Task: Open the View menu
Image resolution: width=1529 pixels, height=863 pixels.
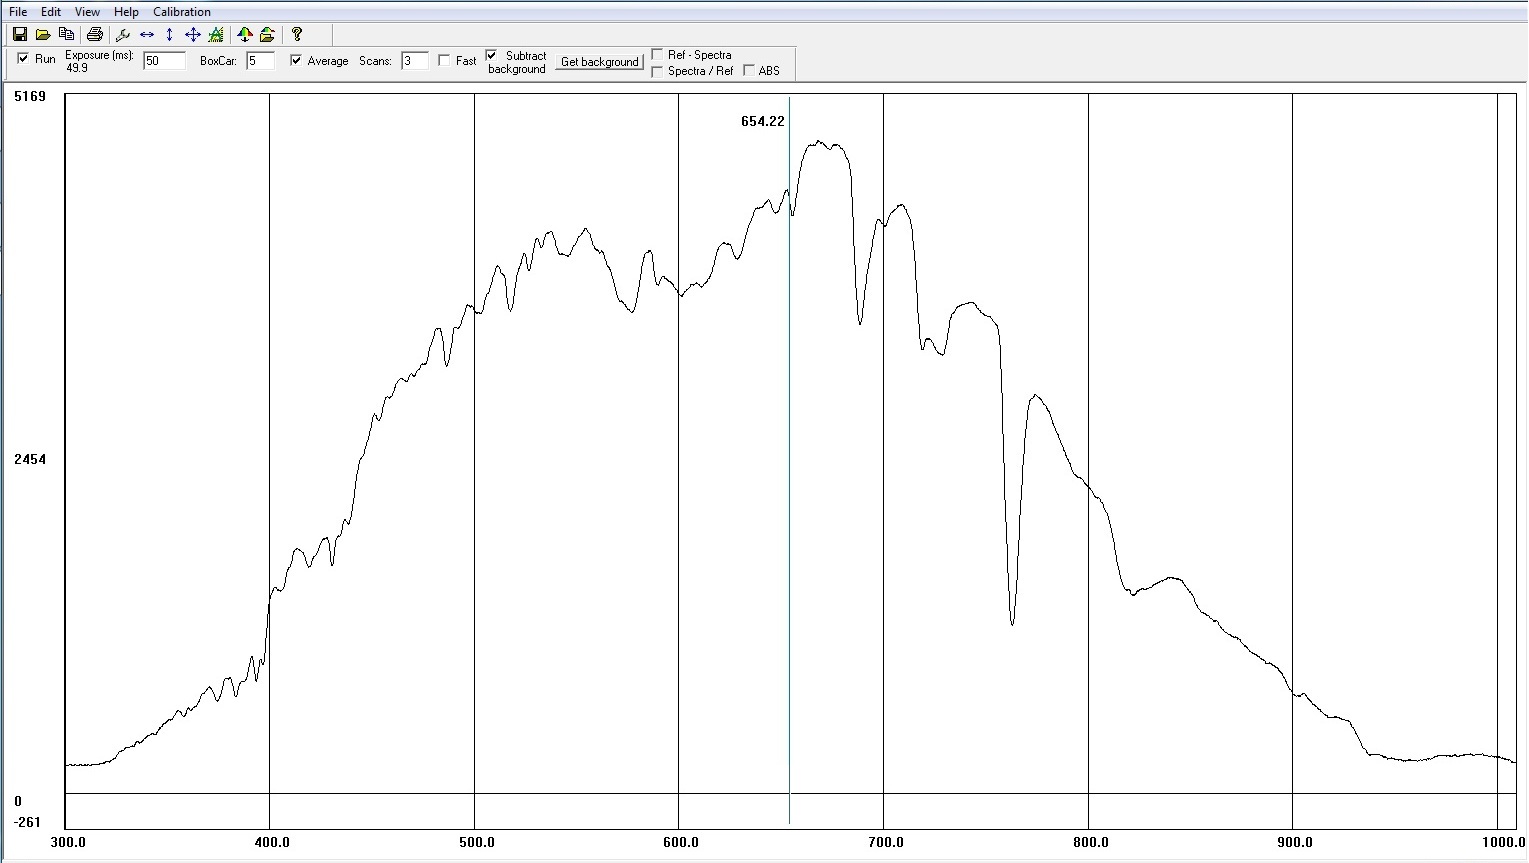Action: (x=88, y=12)
